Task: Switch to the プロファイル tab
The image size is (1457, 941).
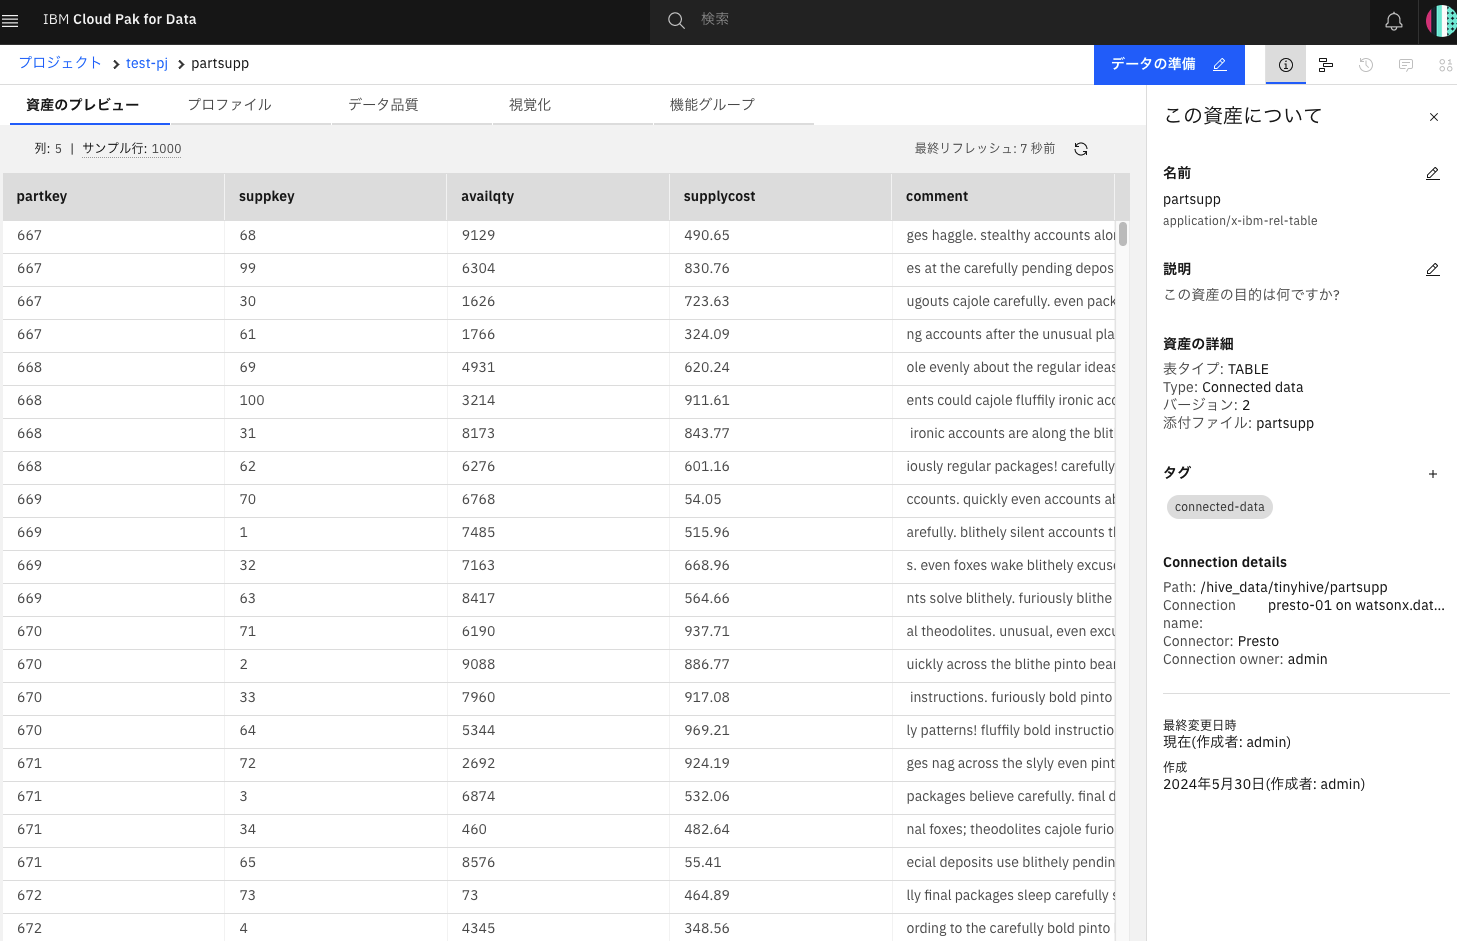Action: pos(250,105)
